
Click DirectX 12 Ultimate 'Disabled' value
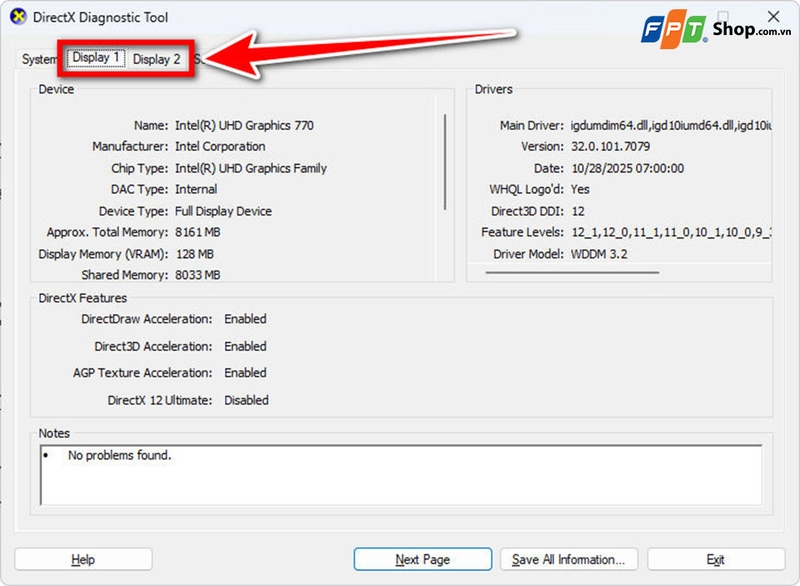[x=246, y=400]
